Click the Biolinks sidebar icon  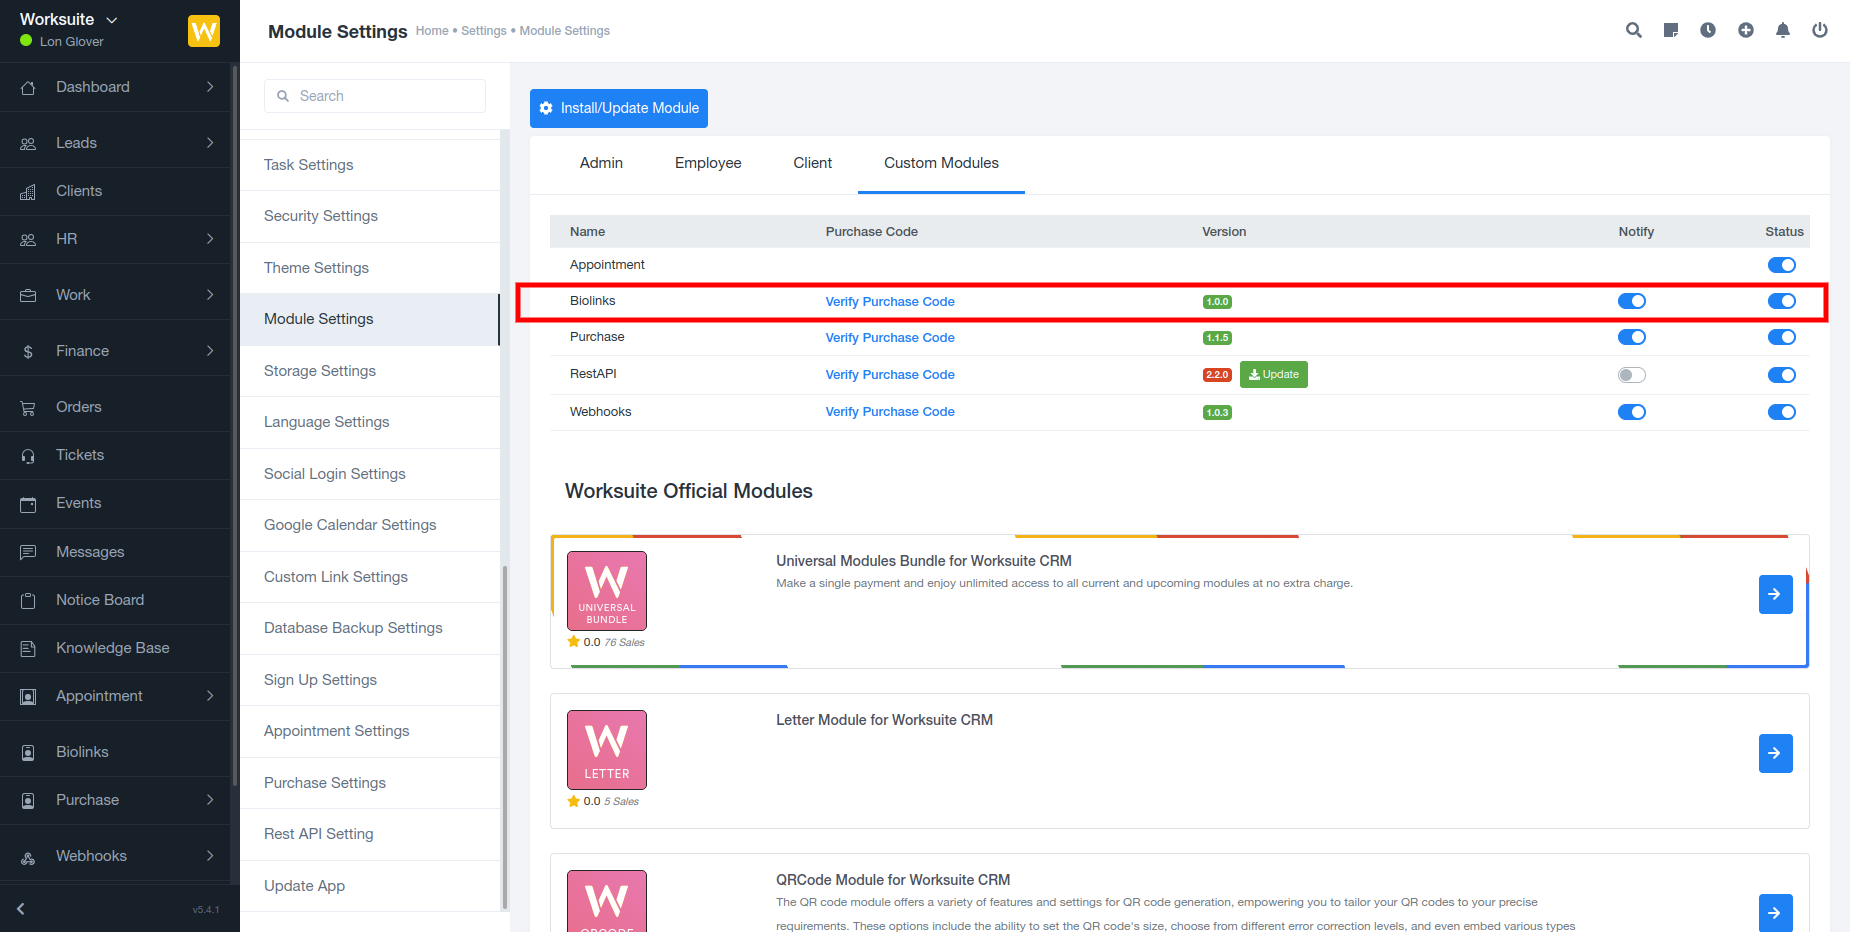pos(28,752)
